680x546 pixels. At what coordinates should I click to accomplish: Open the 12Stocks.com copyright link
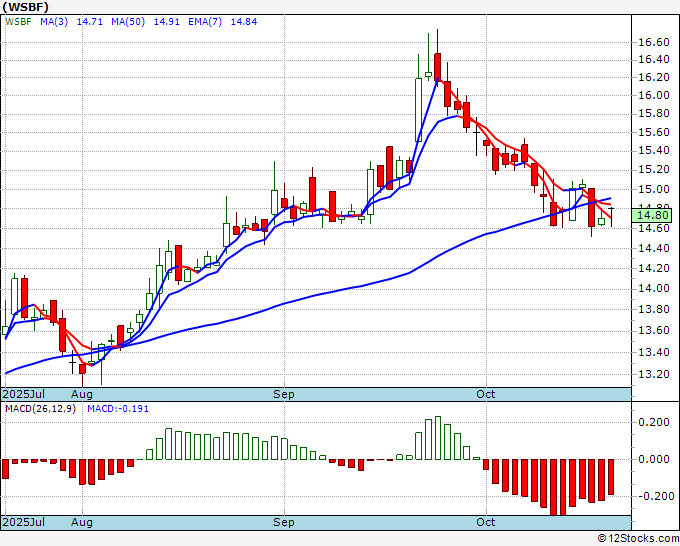[x=638, y=539]
